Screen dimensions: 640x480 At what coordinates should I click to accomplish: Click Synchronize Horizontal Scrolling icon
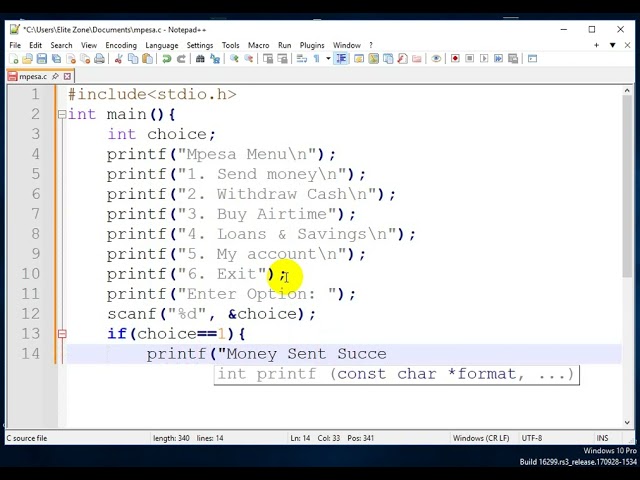282,59
